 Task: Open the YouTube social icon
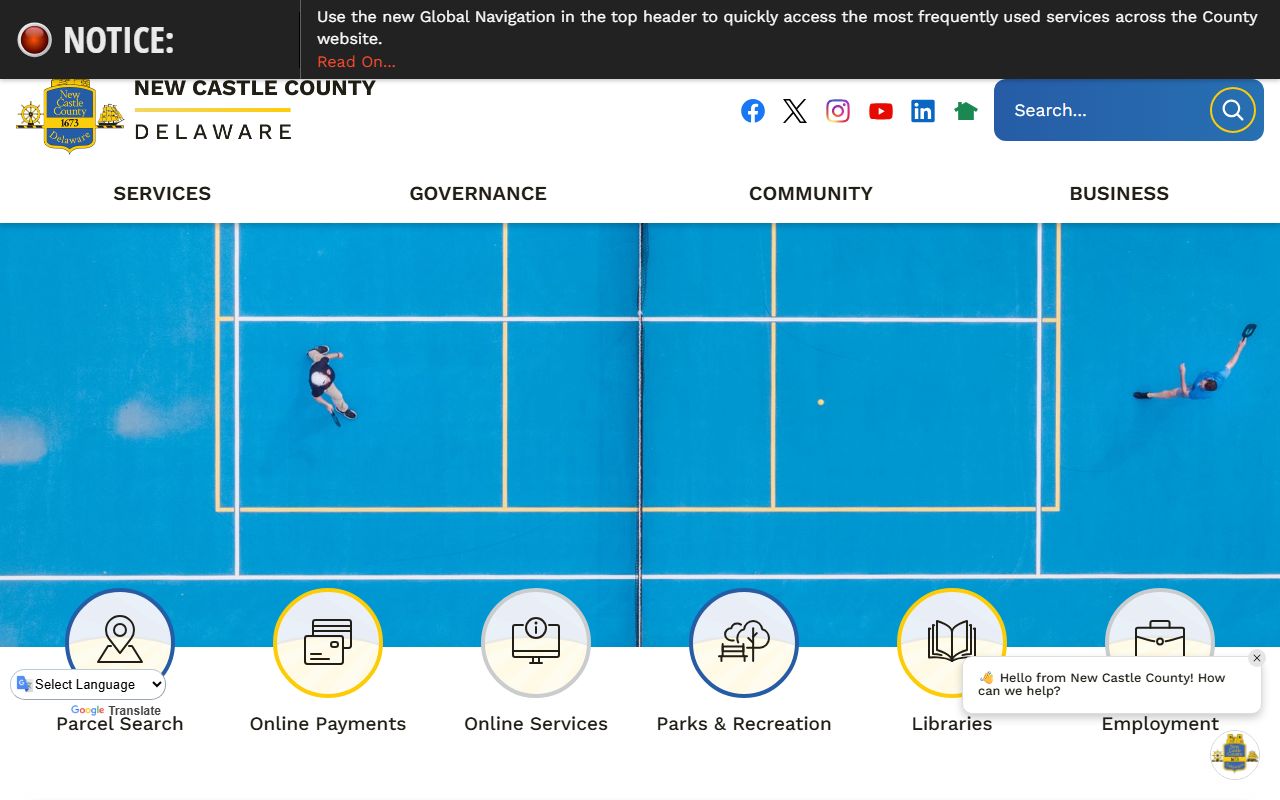pyautogui.click(x=881, y=111)
